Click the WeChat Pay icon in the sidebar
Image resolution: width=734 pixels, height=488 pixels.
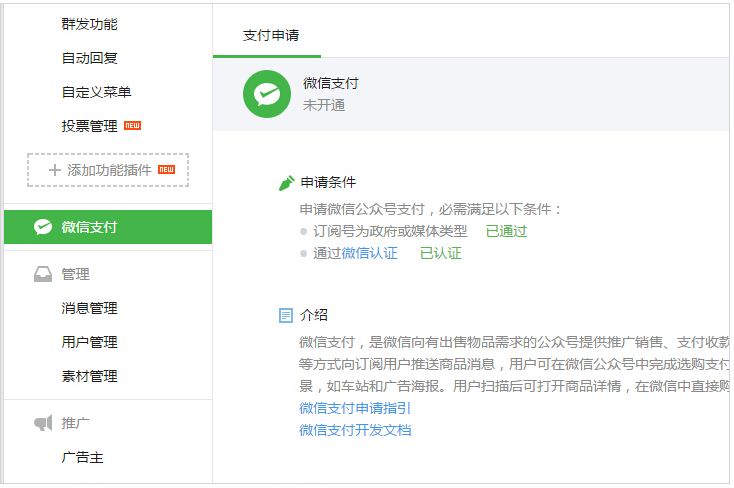point(43,227)
